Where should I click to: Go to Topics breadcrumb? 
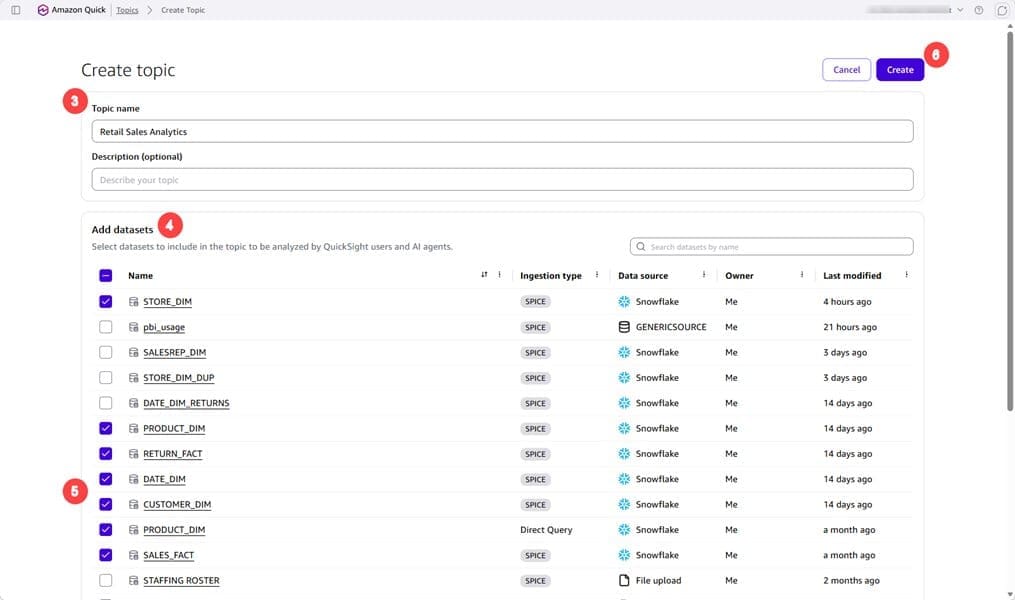coord(127,10)
